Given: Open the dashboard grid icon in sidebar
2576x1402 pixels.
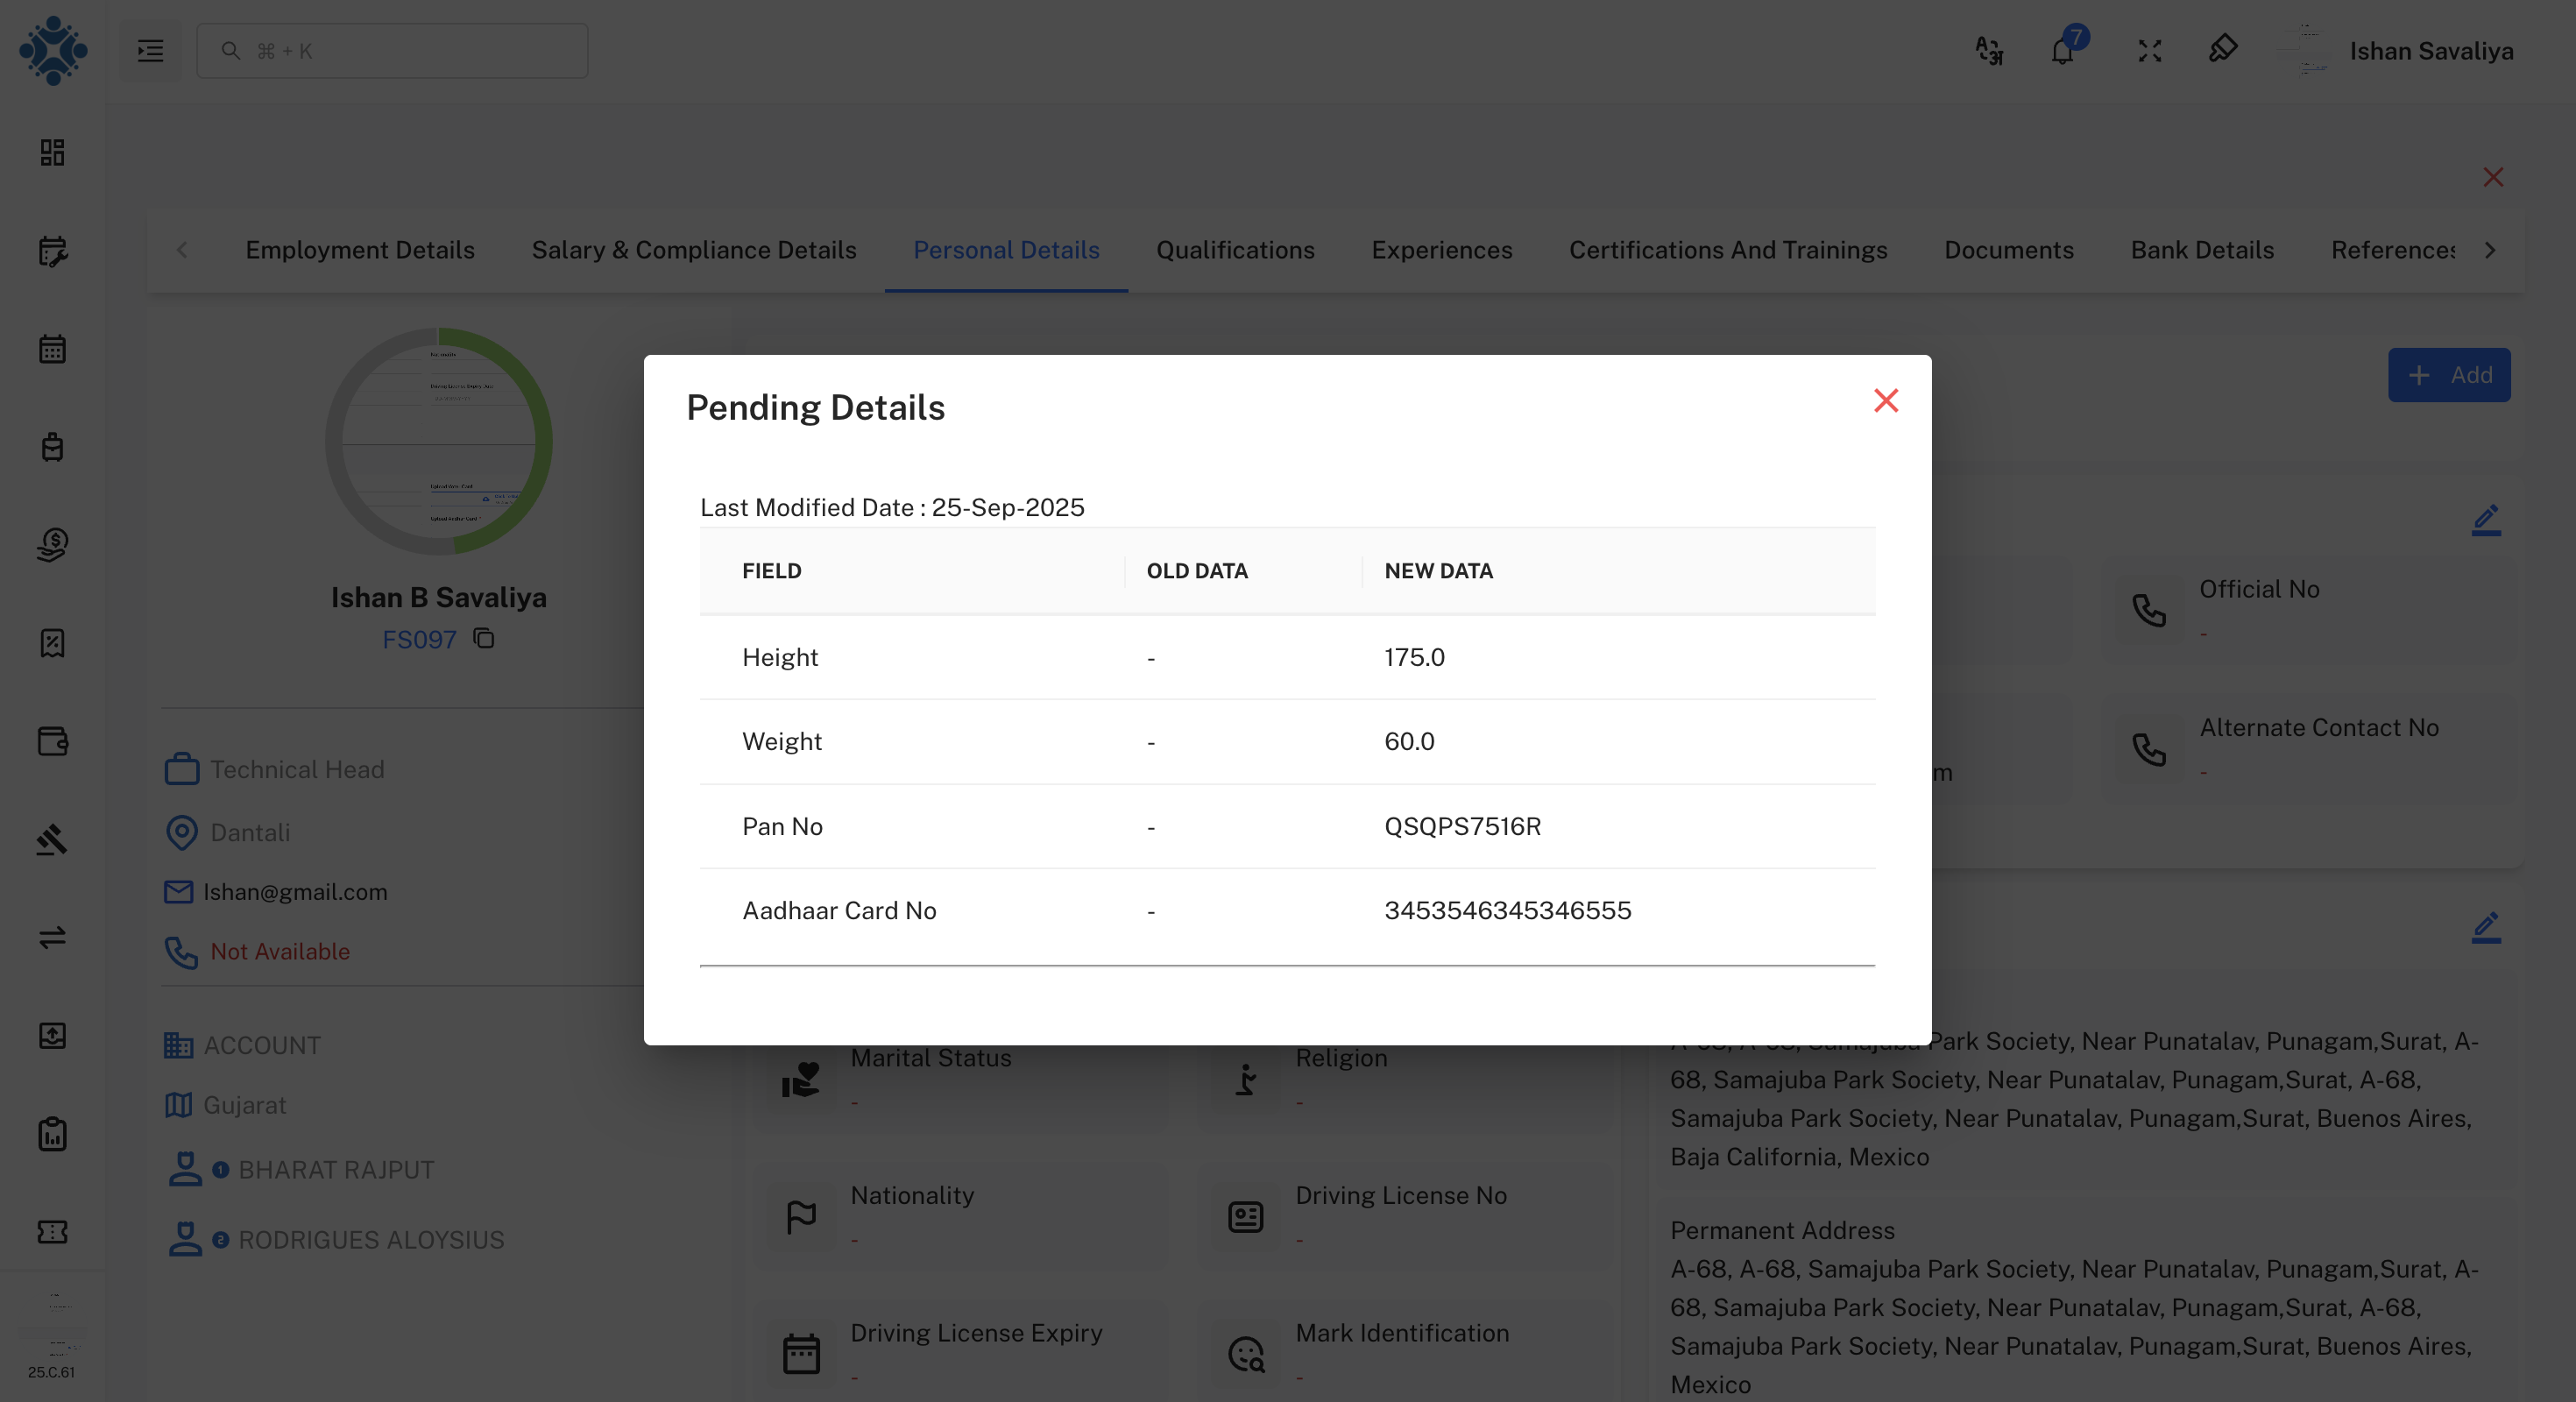Looking at the screenshot, I should click(51, 153).
